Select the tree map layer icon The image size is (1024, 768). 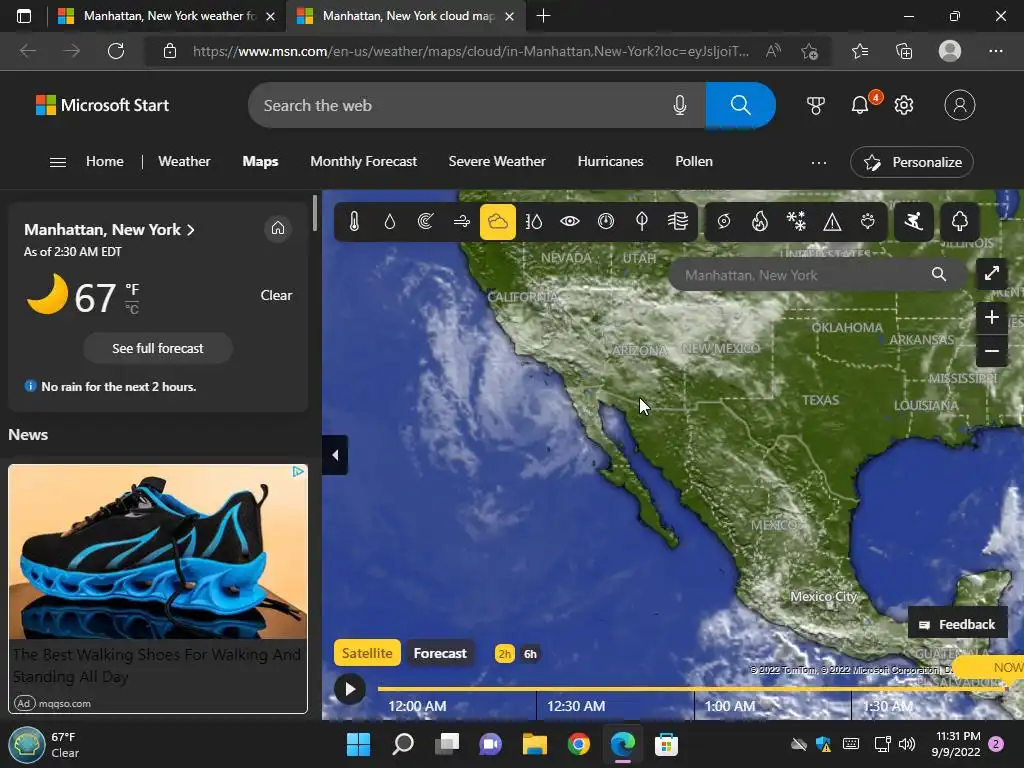959,222
